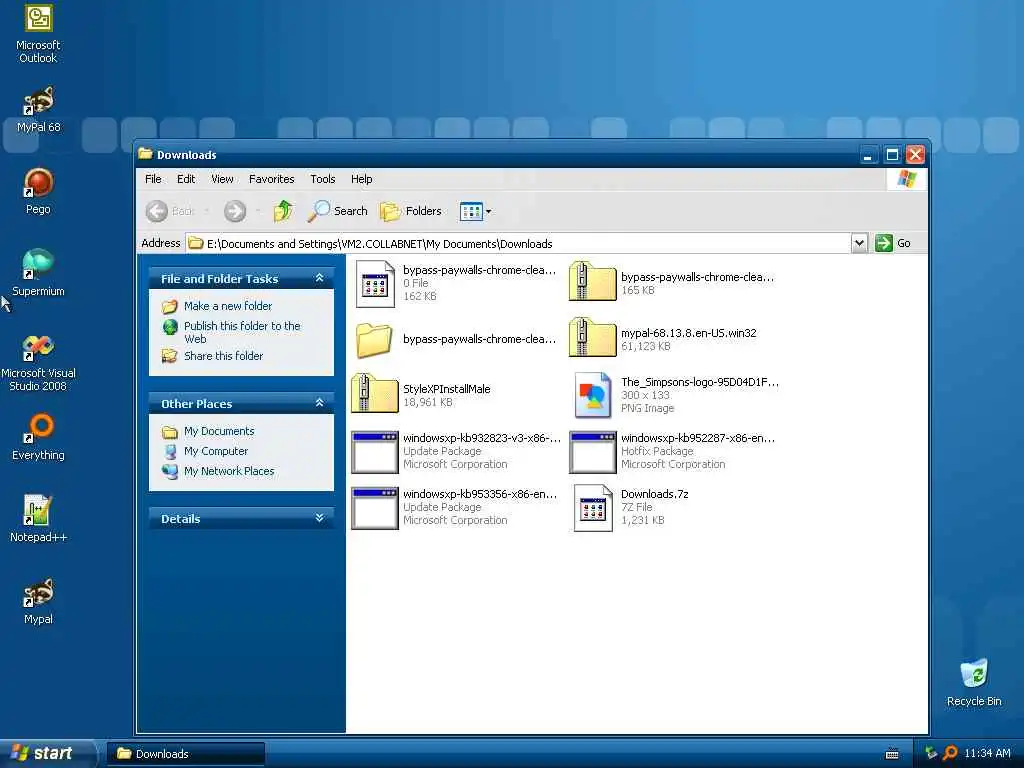Click the Forward navigation arrow
The width and height of the screenshot is (1024, 768).
(235, 211)
